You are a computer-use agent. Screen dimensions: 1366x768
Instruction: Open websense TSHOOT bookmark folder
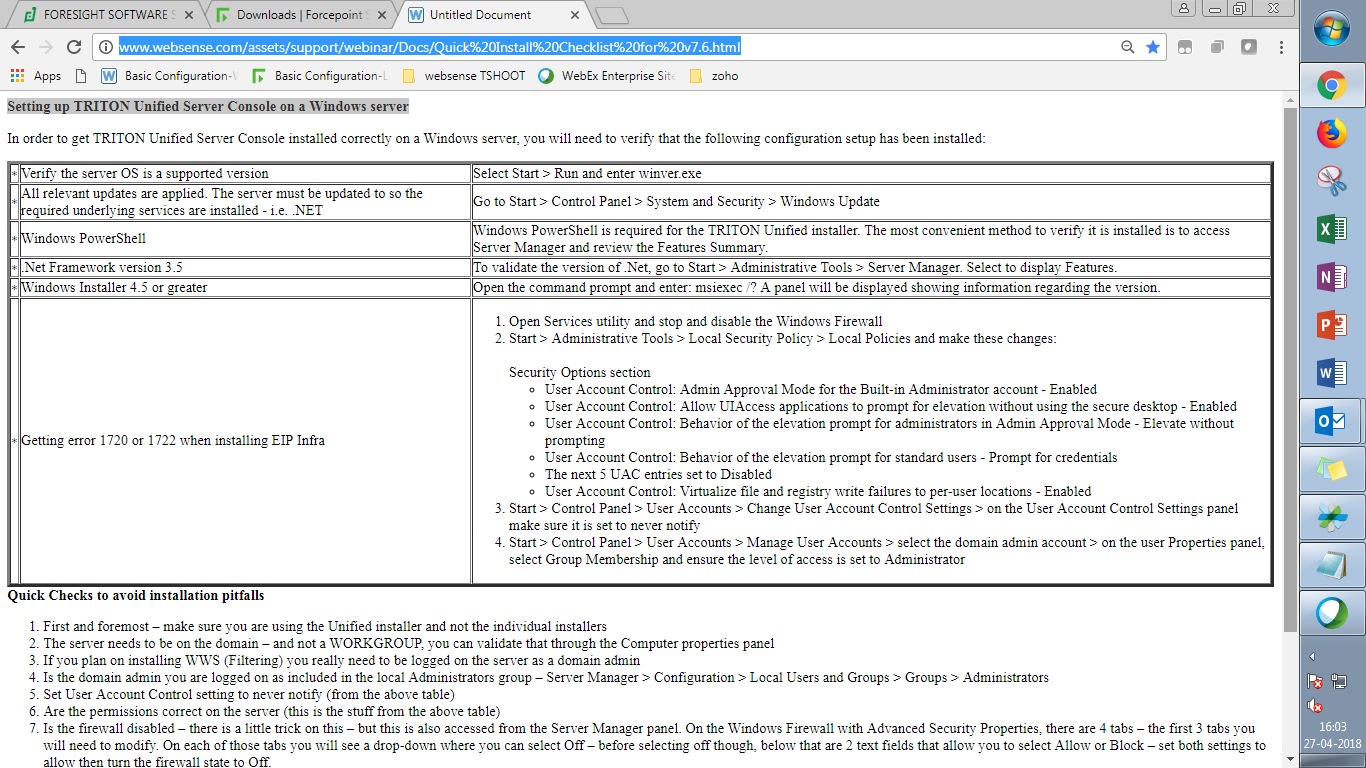click(x=464, y=76)
